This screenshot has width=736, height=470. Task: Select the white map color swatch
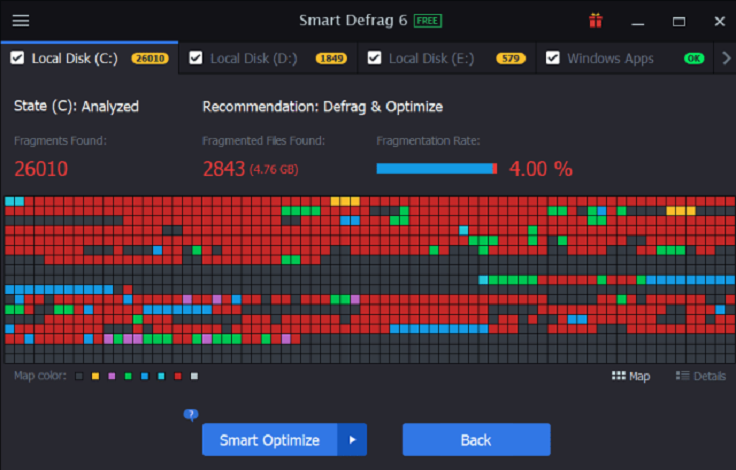pyautogui.click(x=194, y=376)
